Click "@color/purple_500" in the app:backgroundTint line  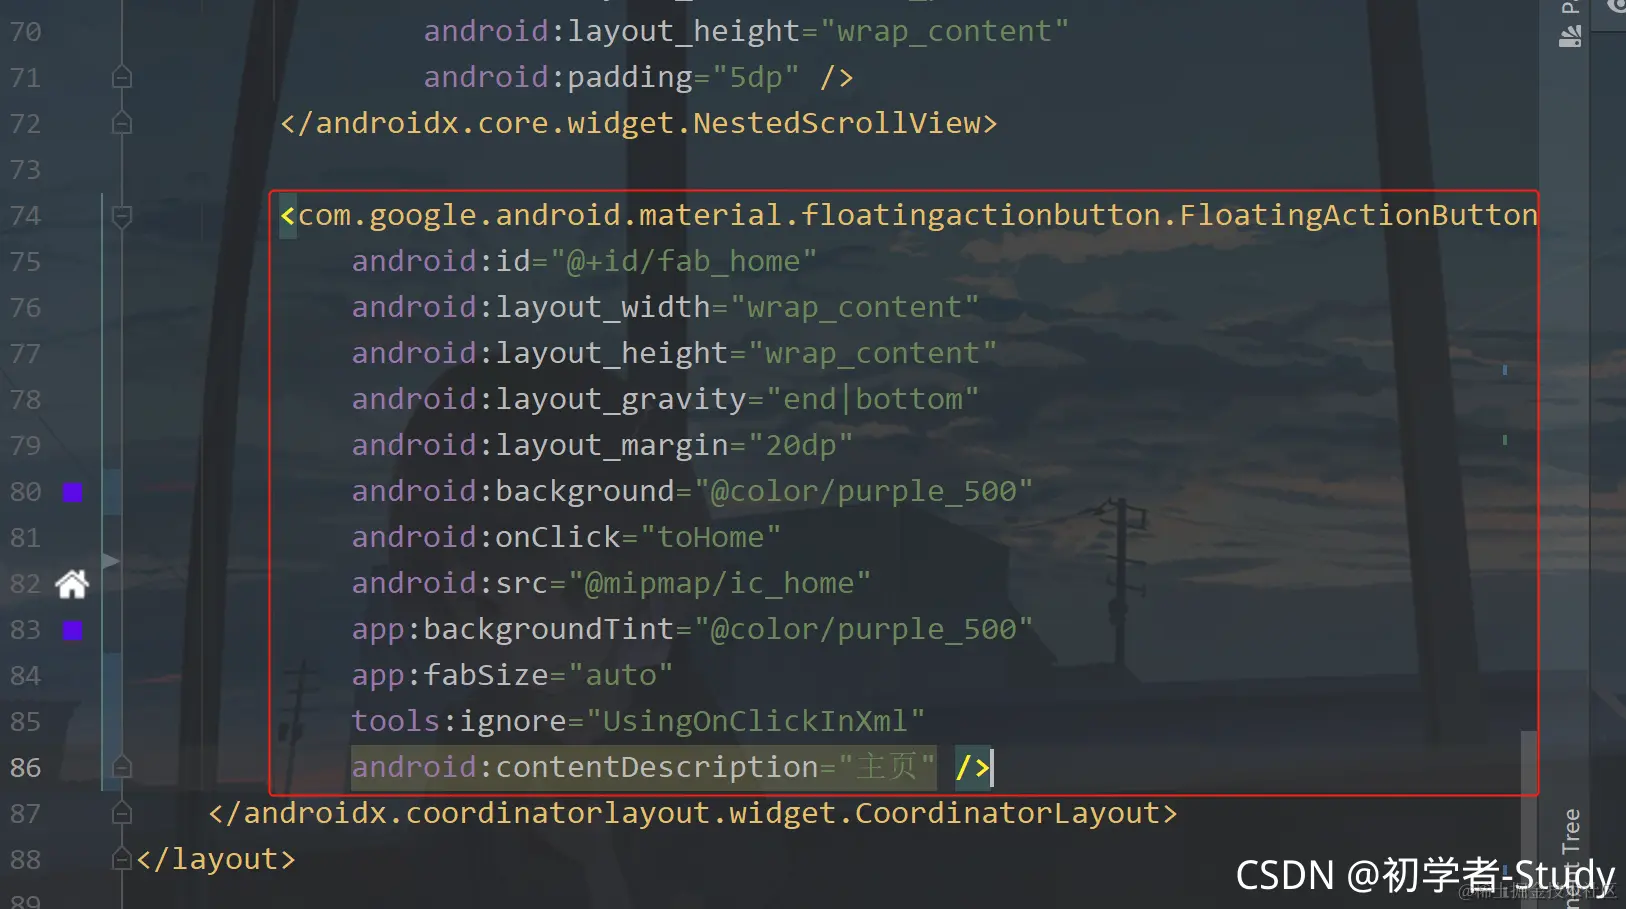coord(863,630)
